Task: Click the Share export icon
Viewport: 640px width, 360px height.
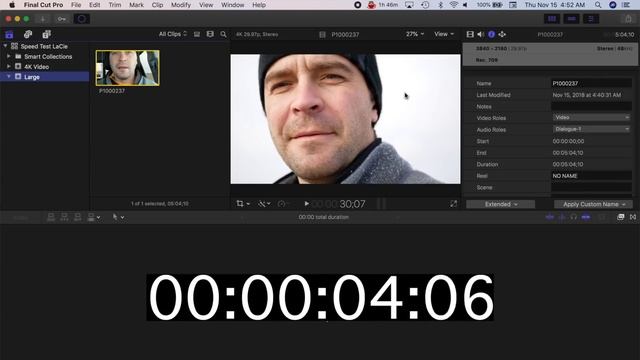Action: click(x=628, y=19)
